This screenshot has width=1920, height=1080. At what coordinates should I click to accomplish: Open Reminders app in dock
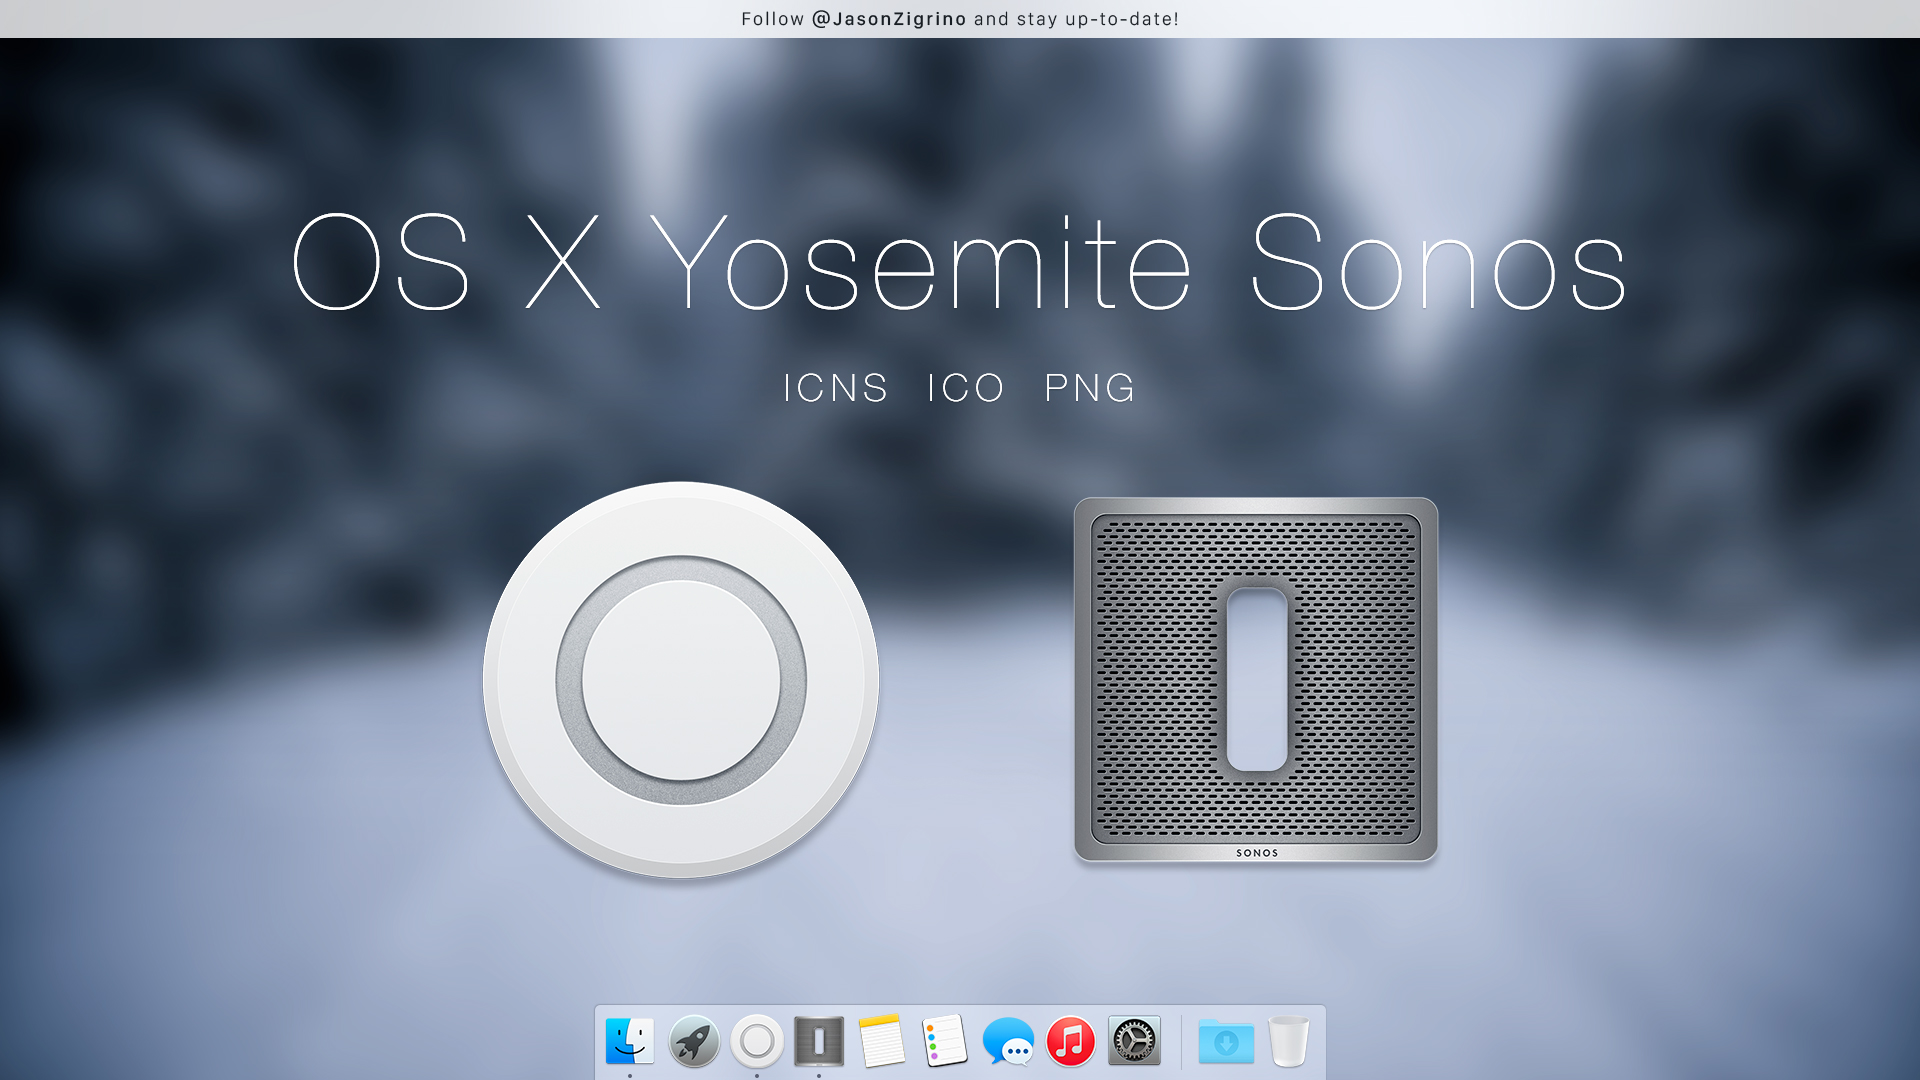944,1041
